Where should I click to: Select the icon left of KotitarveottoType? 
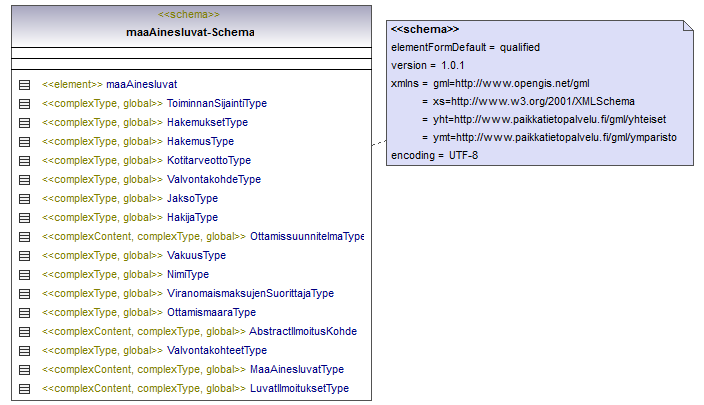(x=25, y=161)
